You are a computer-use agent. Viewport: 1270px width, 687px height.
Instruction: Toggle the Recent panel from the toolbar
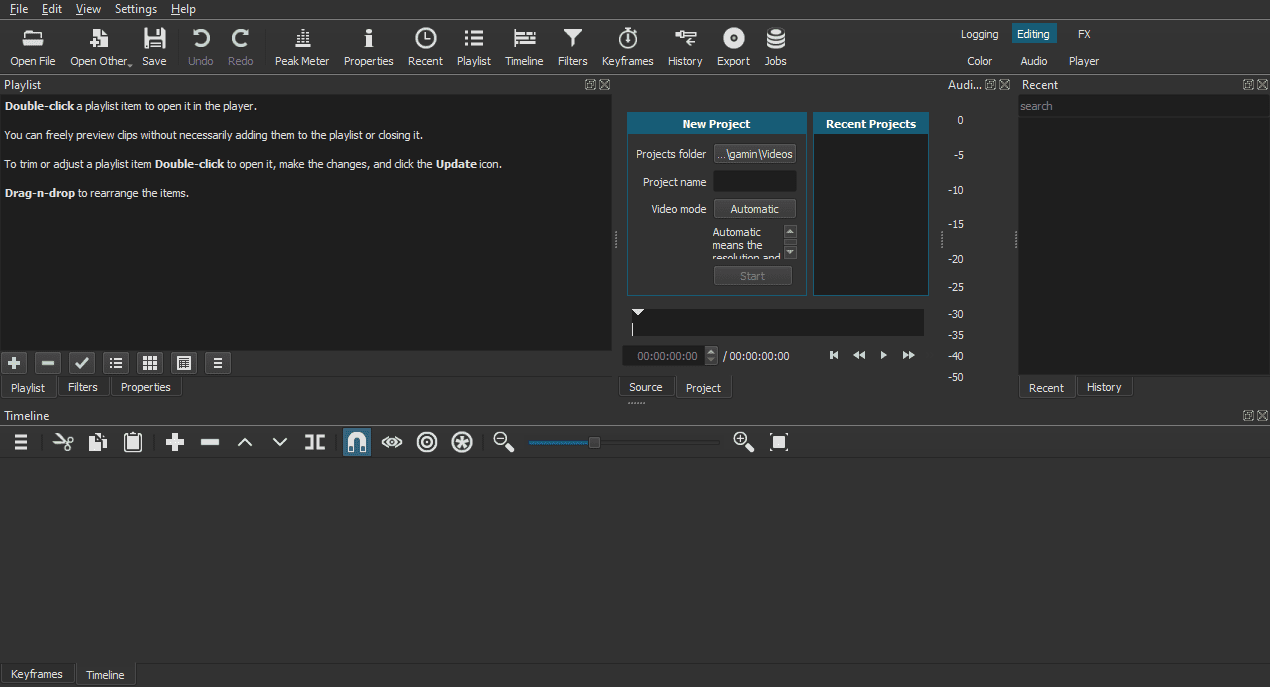(426, 47)
